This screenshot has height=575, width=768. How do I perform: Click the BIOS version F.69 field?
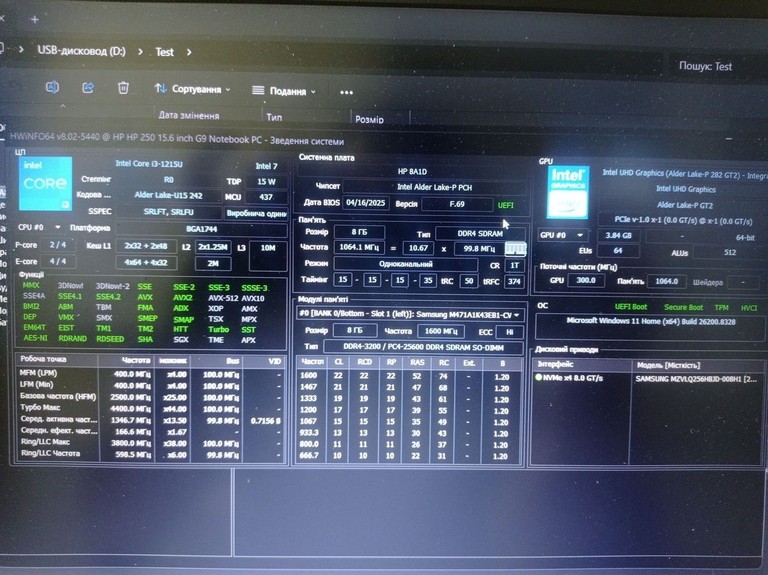coord(456,204)
